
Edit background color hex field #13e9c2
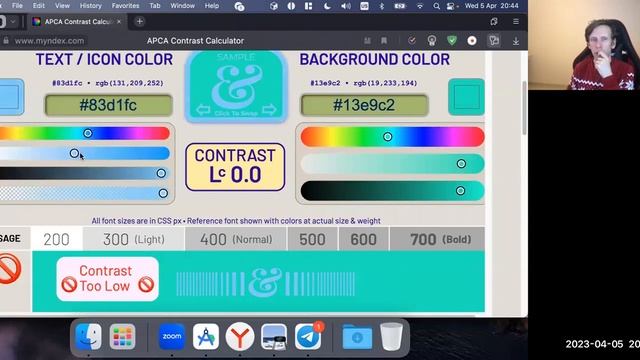(x=364, y=105)
